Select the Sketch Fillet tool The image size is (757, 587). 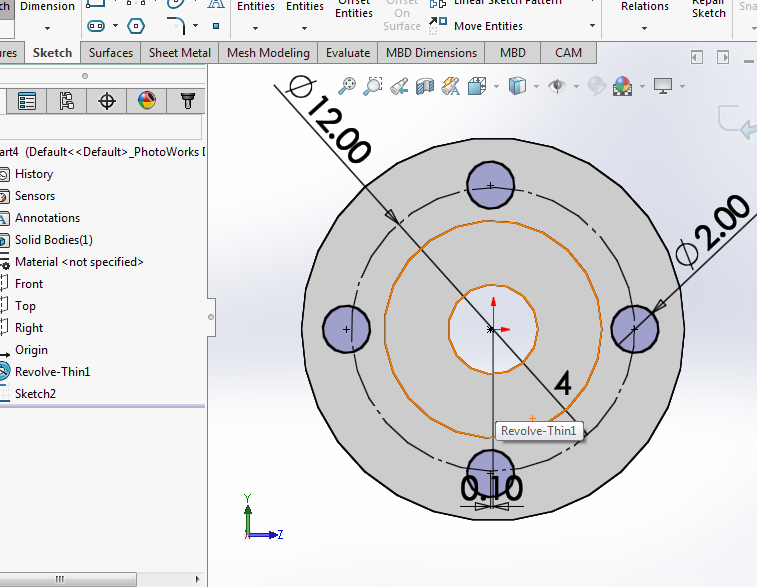pos(176,26)
